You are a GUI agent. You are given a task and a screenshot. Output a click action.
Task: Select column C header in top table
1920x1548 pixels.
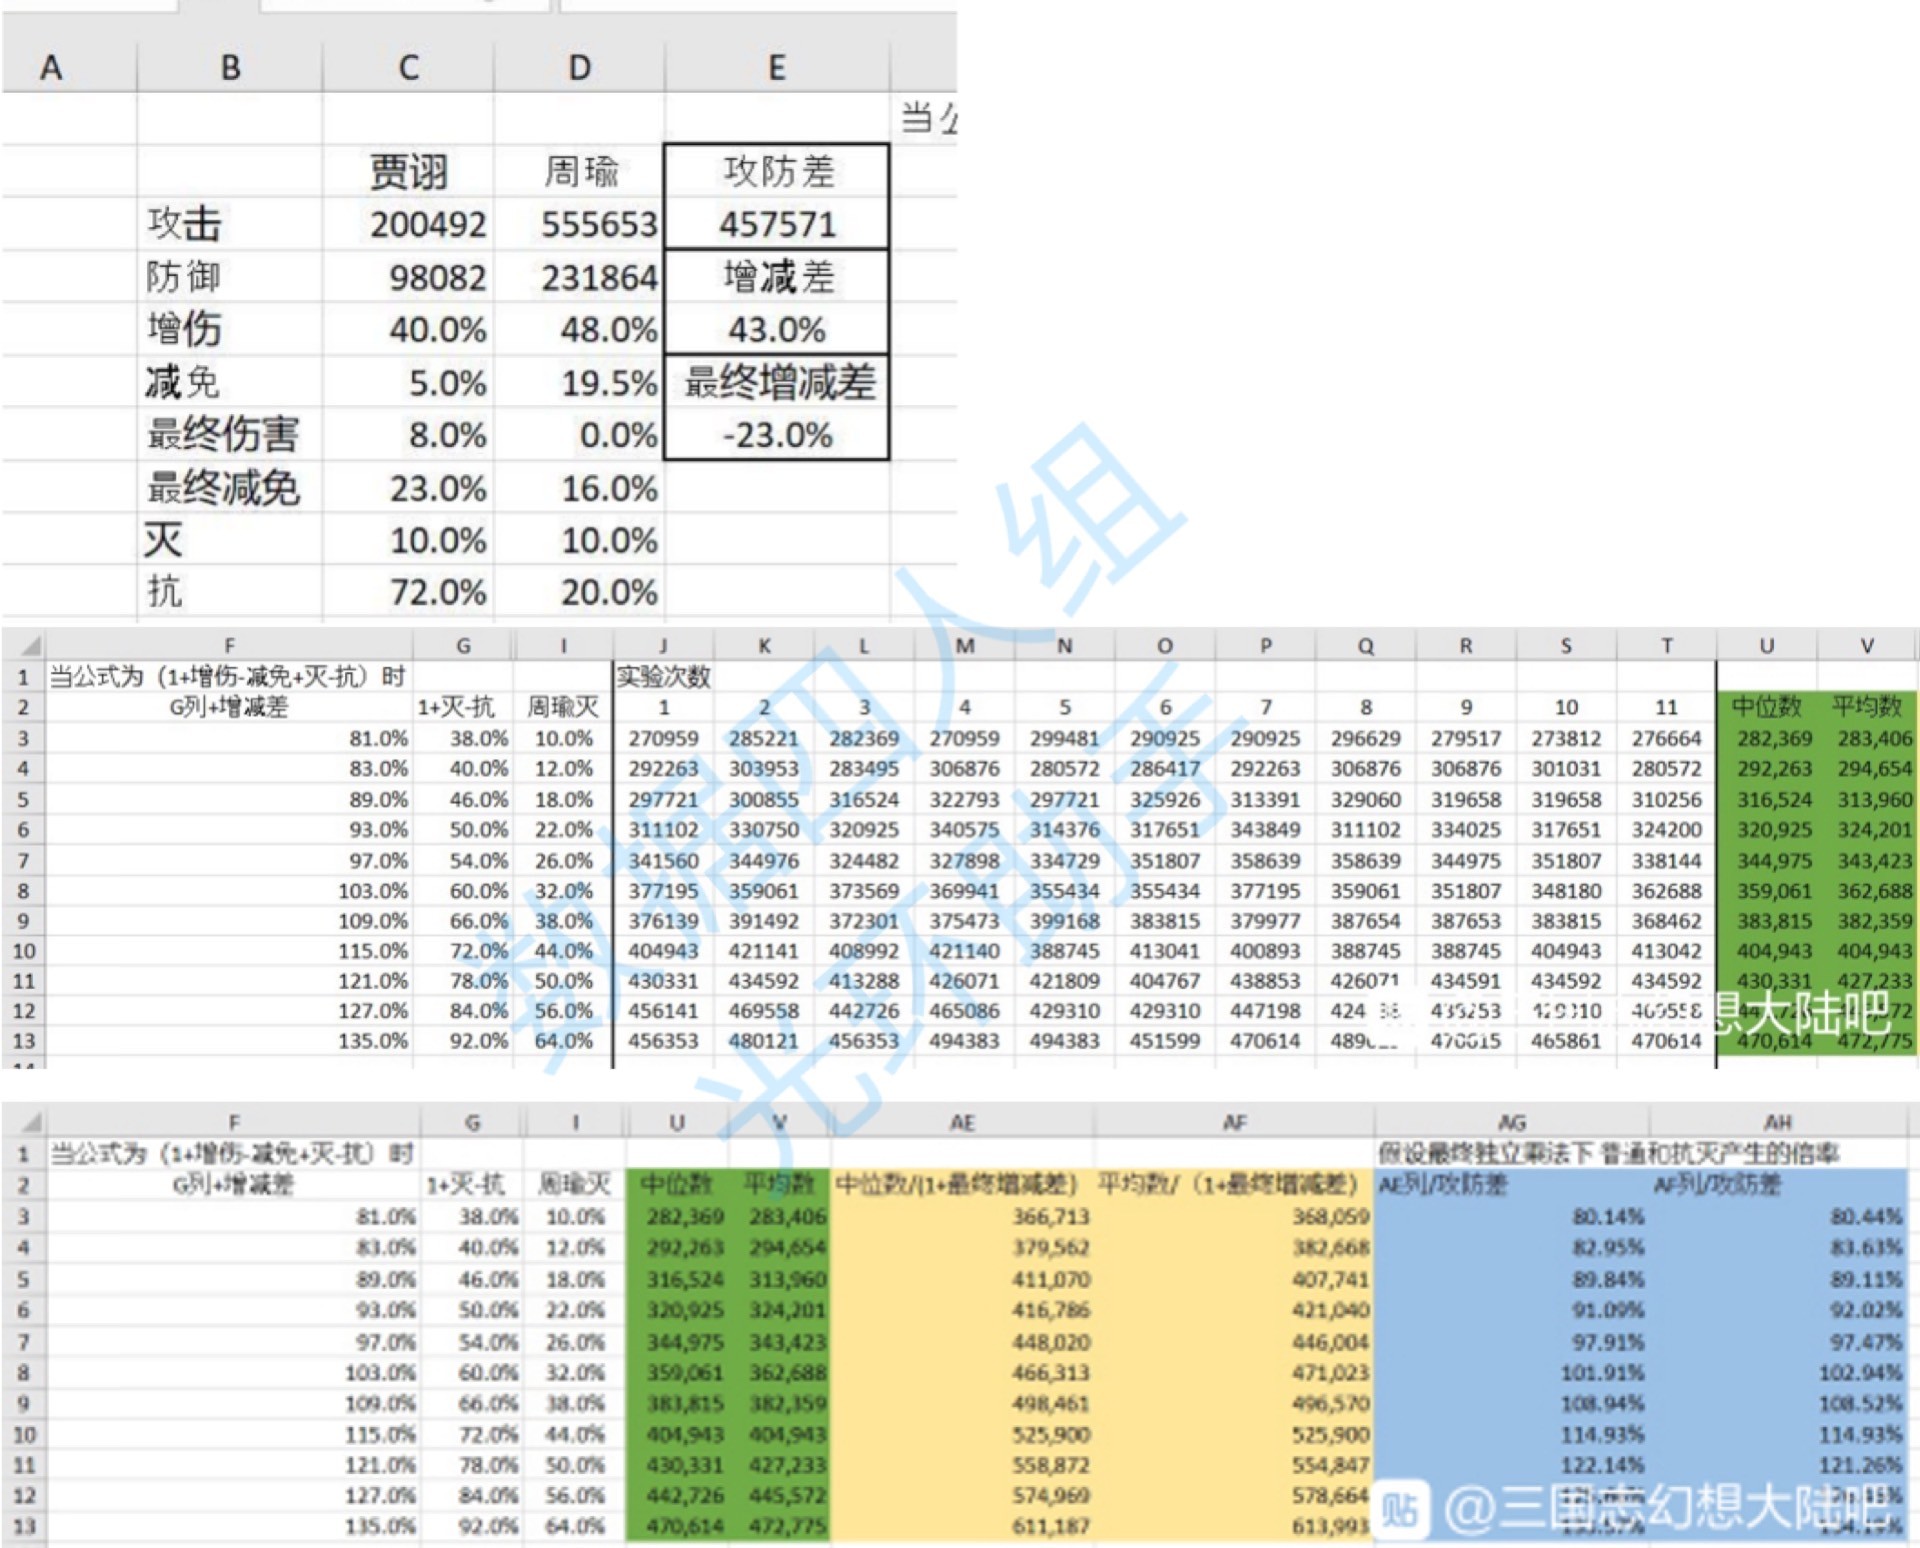[x=408, y=67]
